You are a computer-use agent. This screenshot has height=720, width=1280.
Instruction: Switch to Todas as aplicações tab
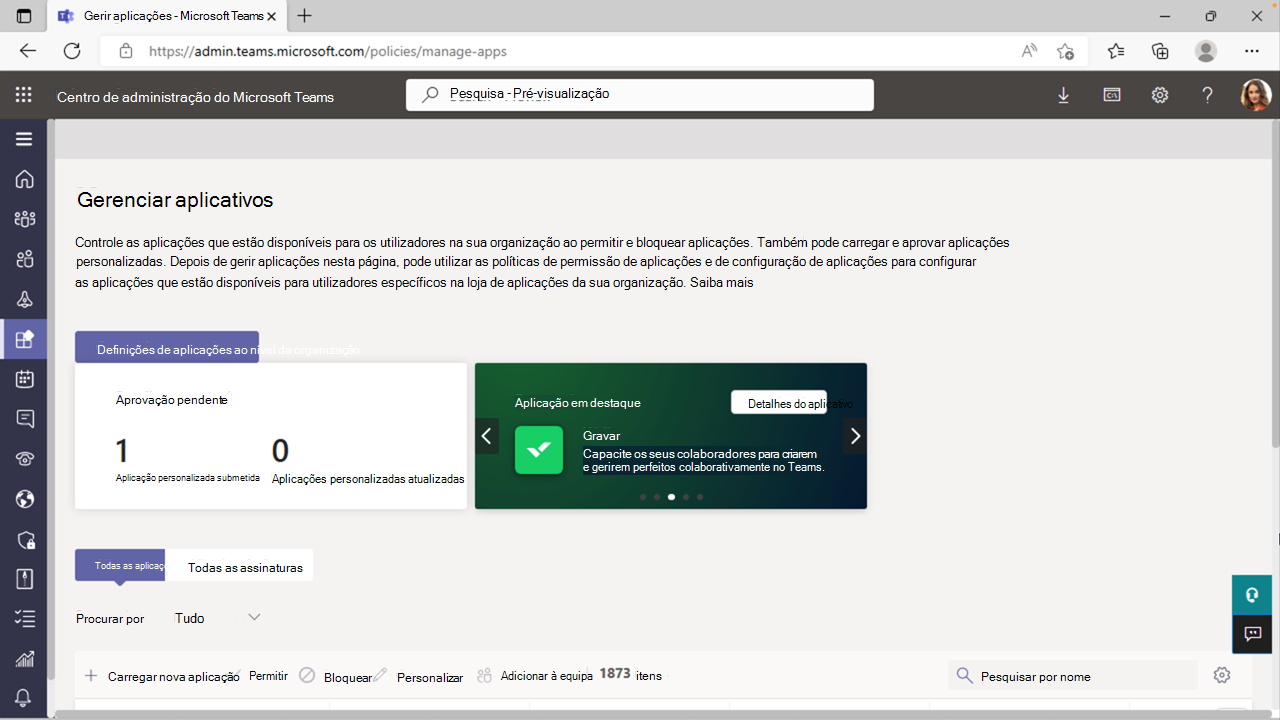[120, 565]
